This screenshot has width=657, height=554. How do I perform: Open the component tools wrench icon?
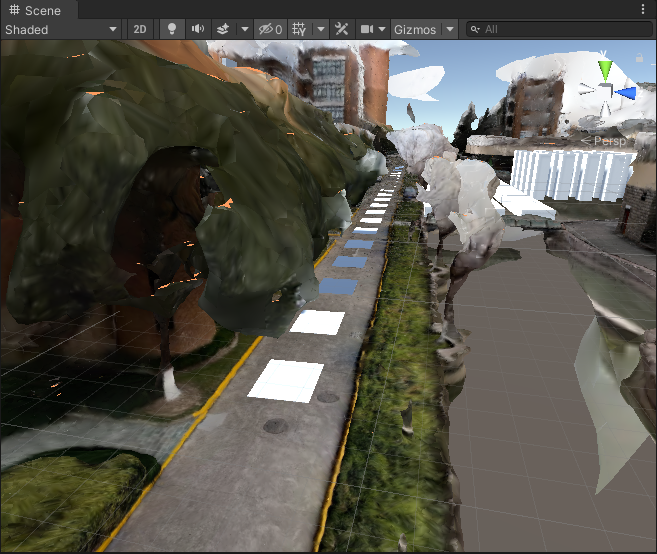pyautogui.click(x=342, y=30)
